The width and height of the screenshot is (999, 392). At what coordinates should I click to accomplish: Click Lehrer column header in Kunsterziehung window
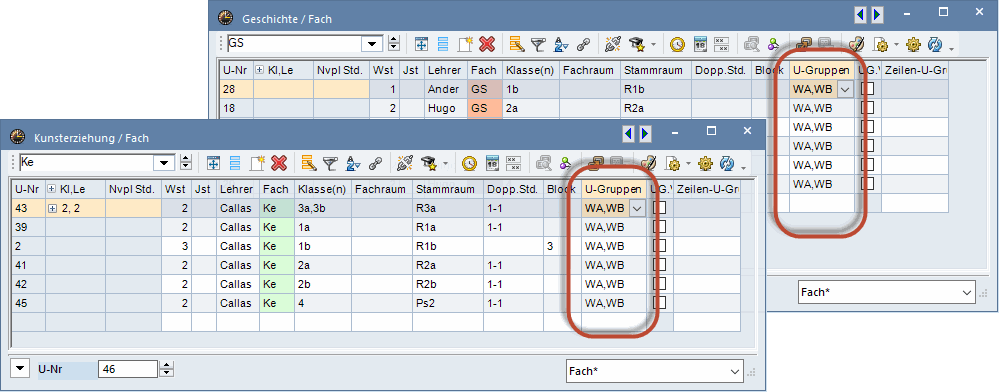237,189
